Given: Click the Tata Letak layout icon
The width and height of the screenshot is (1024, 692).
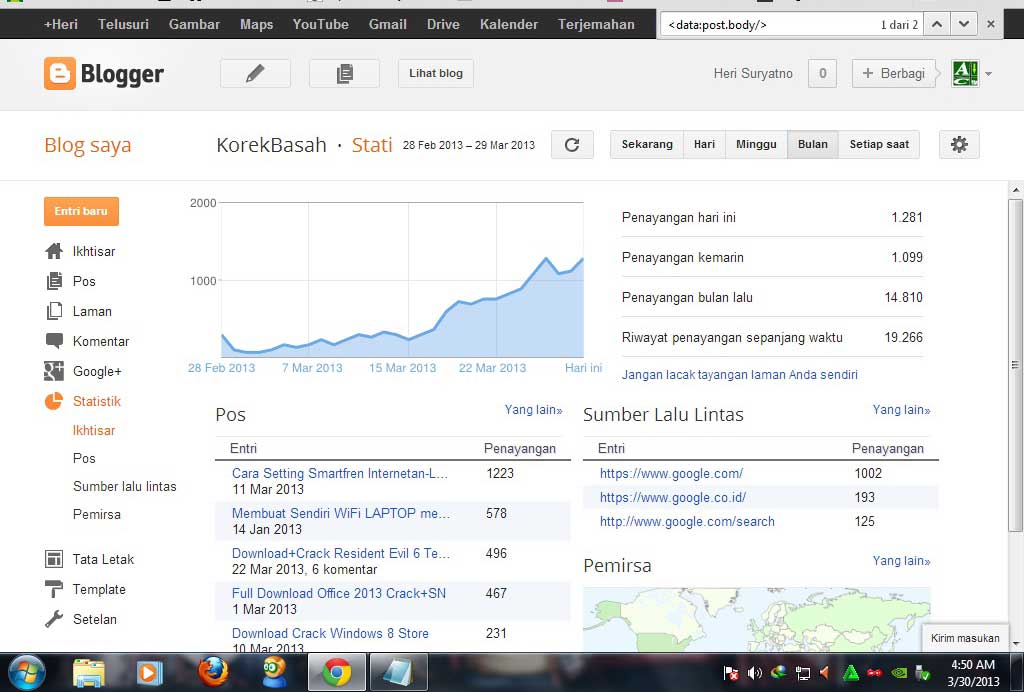Looking at the screenshot, I should coord(54,559).
